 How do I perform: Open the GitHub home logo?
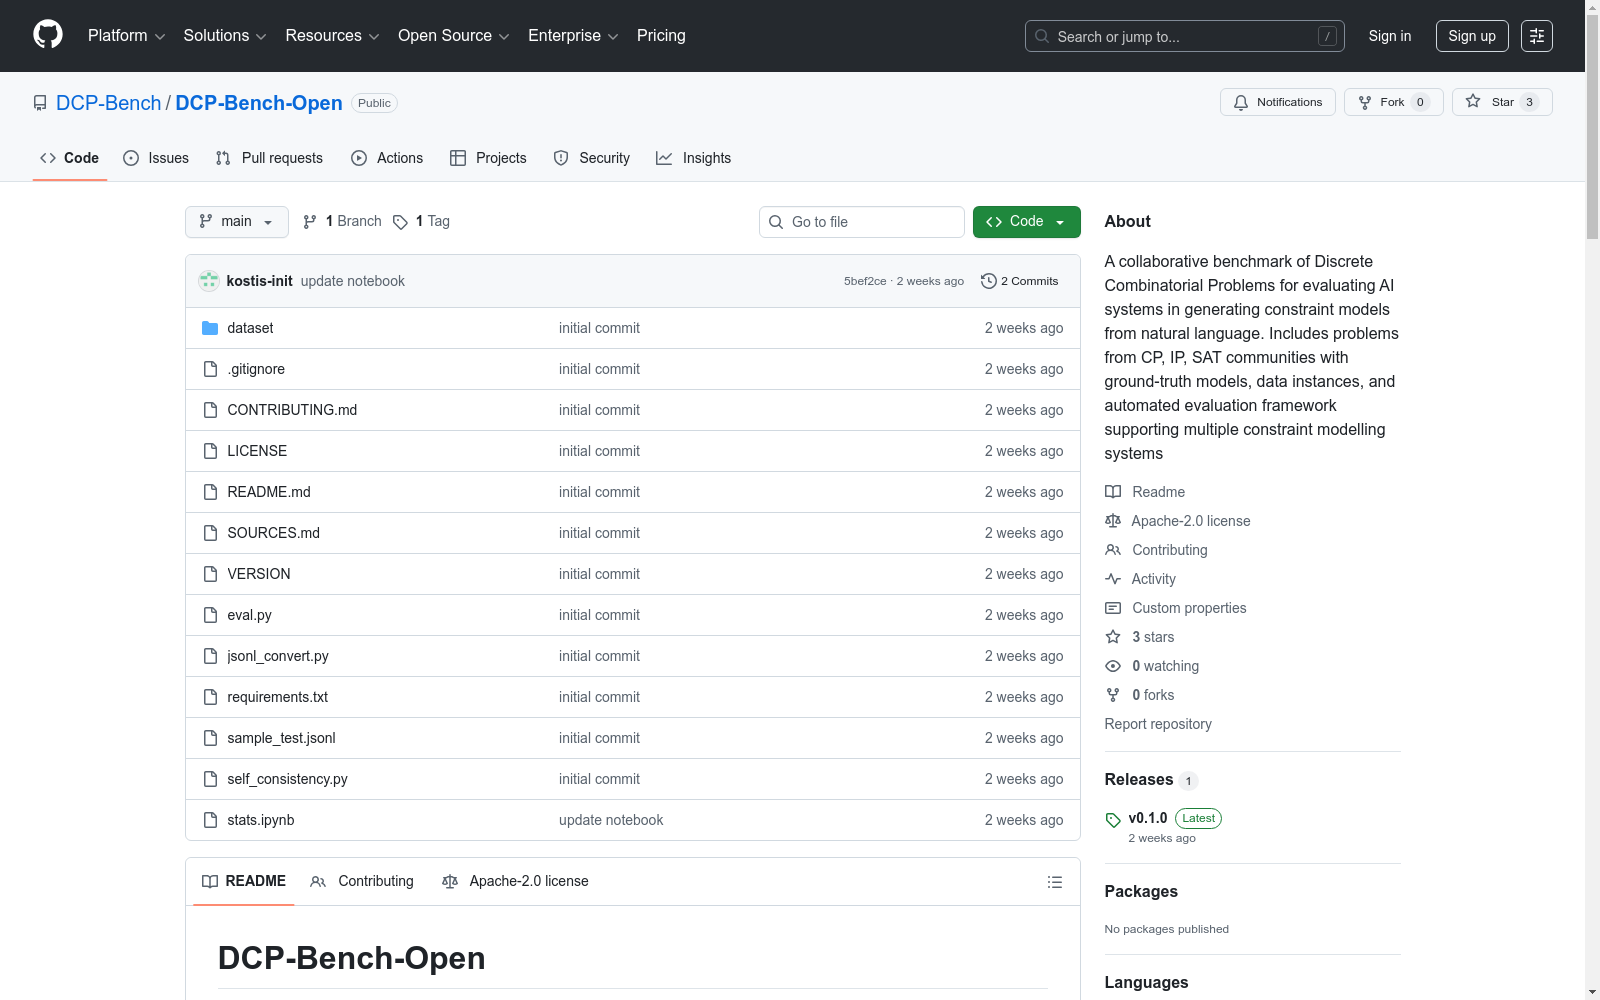tap(48, 35)
